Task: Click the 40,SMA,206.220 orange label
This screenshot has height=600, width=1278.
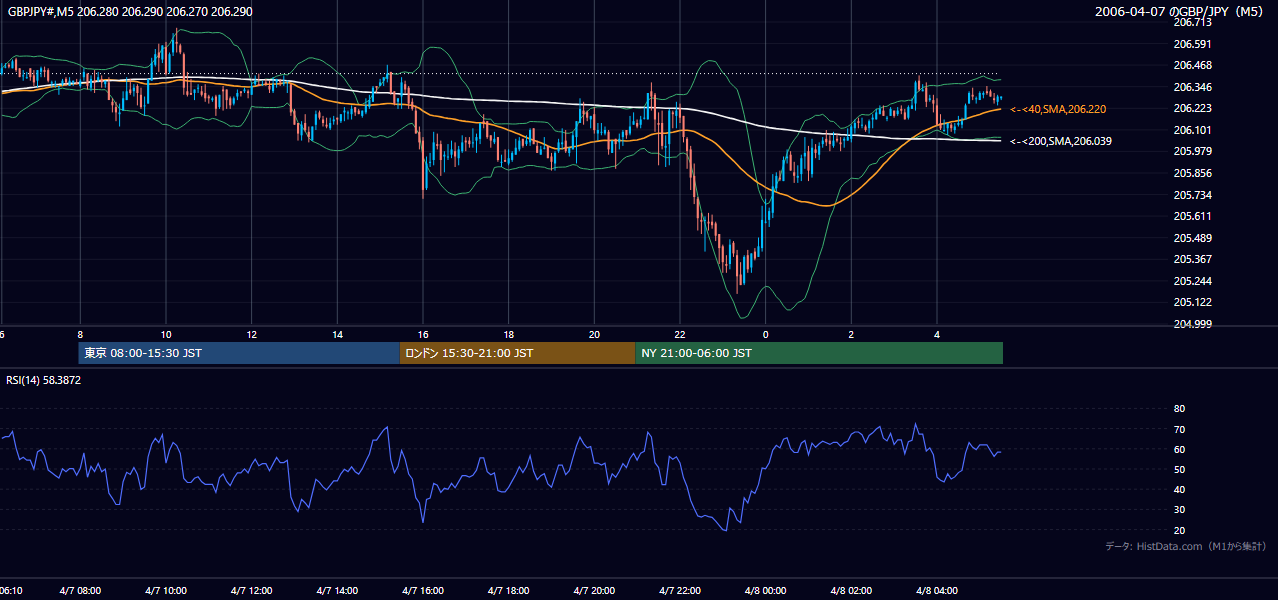Action: click(1058, 109)
